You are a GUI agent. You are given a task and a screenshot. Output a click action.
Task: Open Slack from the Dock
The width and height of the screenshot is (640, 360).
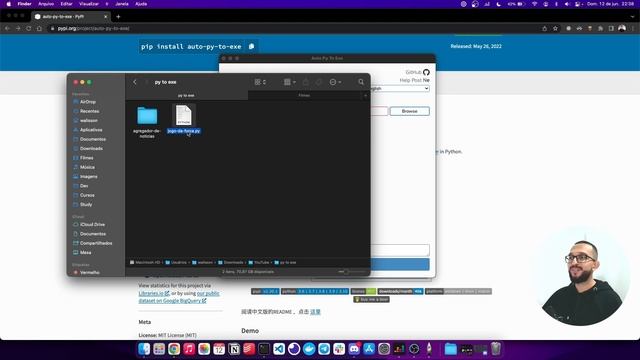tap(339, 349)
